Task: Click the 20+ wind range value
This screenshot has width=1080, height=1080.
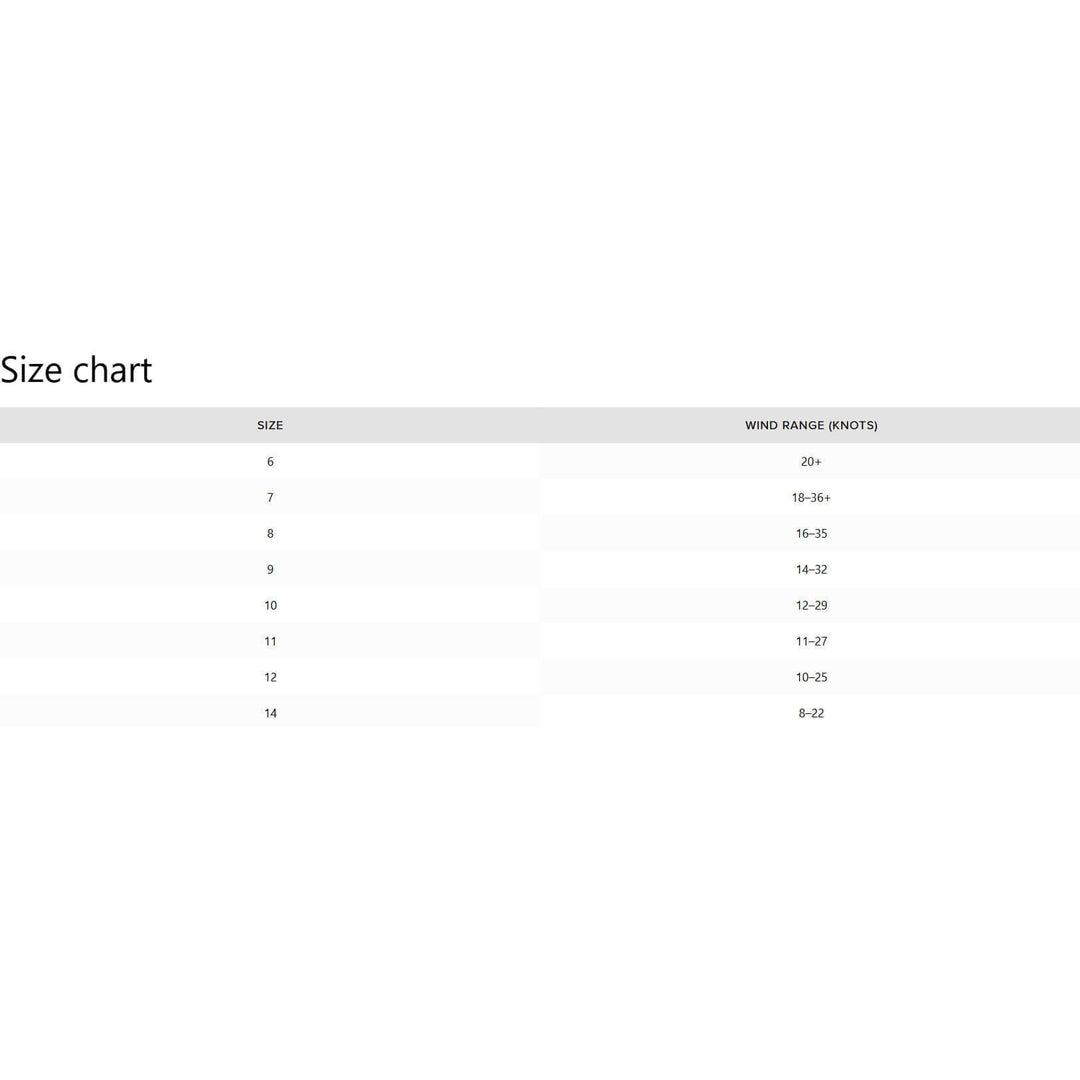Action: [811, 462]
